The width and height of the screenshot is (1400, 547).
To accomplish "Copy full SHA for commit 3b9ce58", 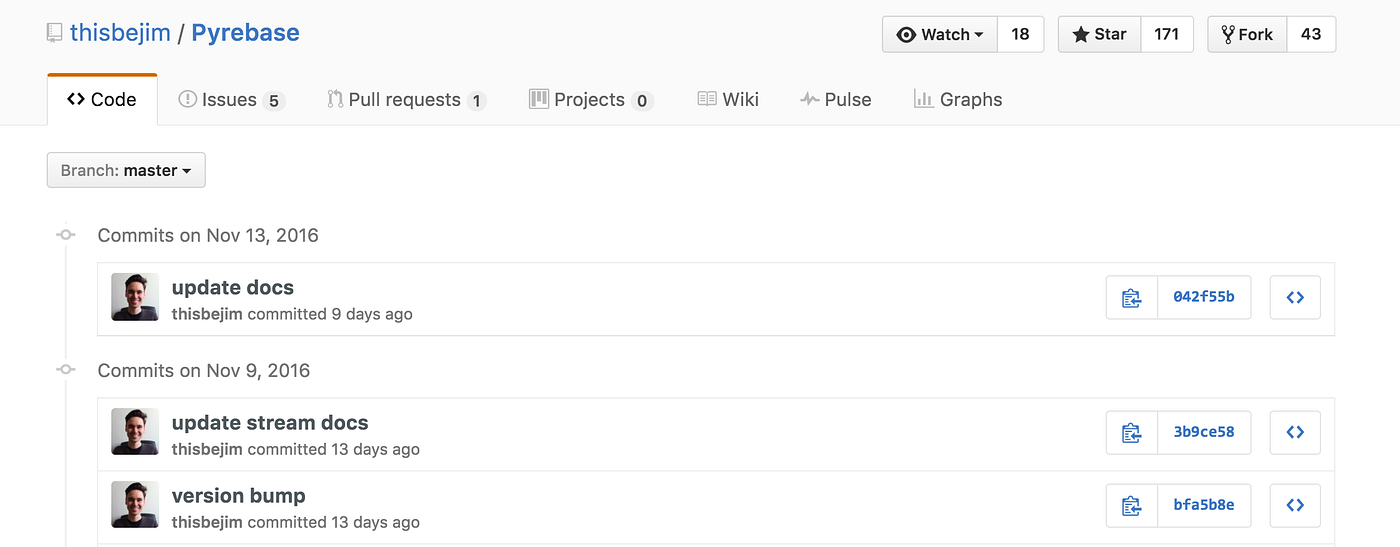I will tap(1131, 433).
